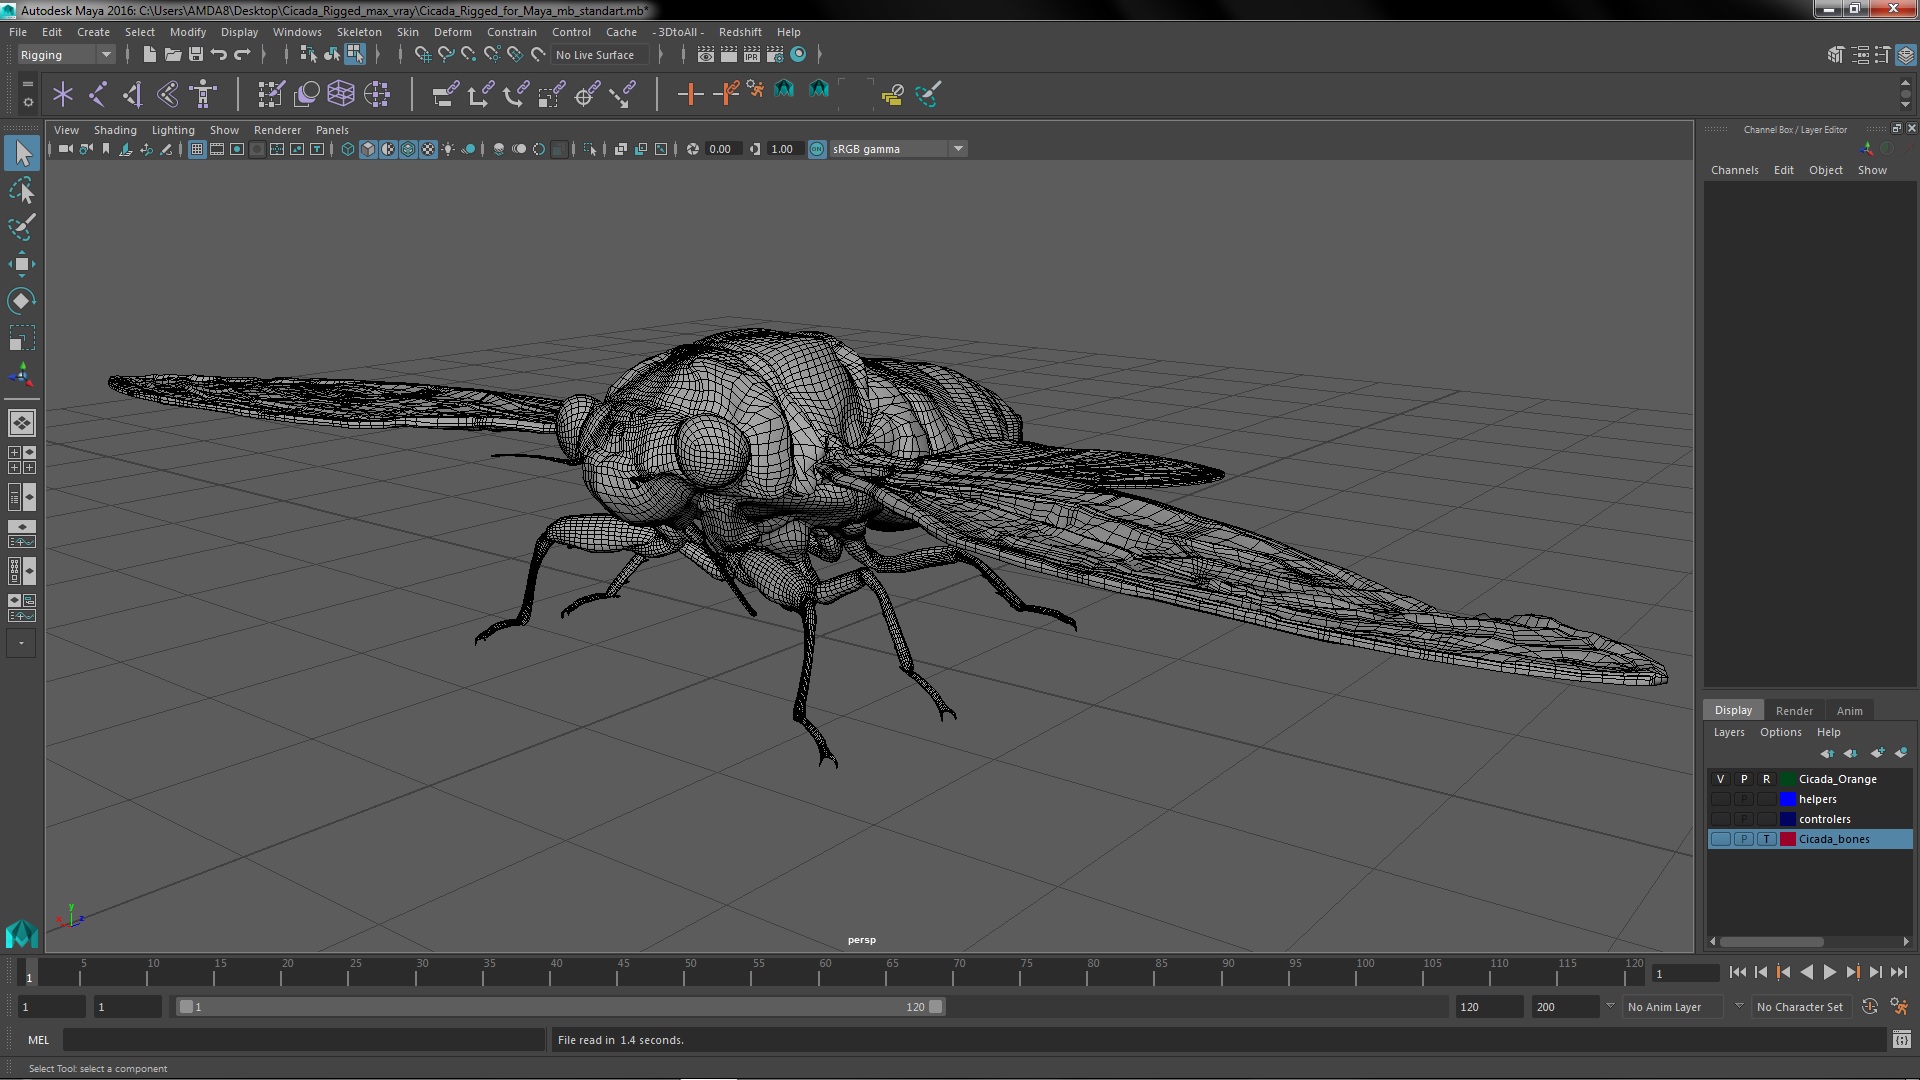
Task: Click the No Live Surface field
Action: [x=600, y=55]
